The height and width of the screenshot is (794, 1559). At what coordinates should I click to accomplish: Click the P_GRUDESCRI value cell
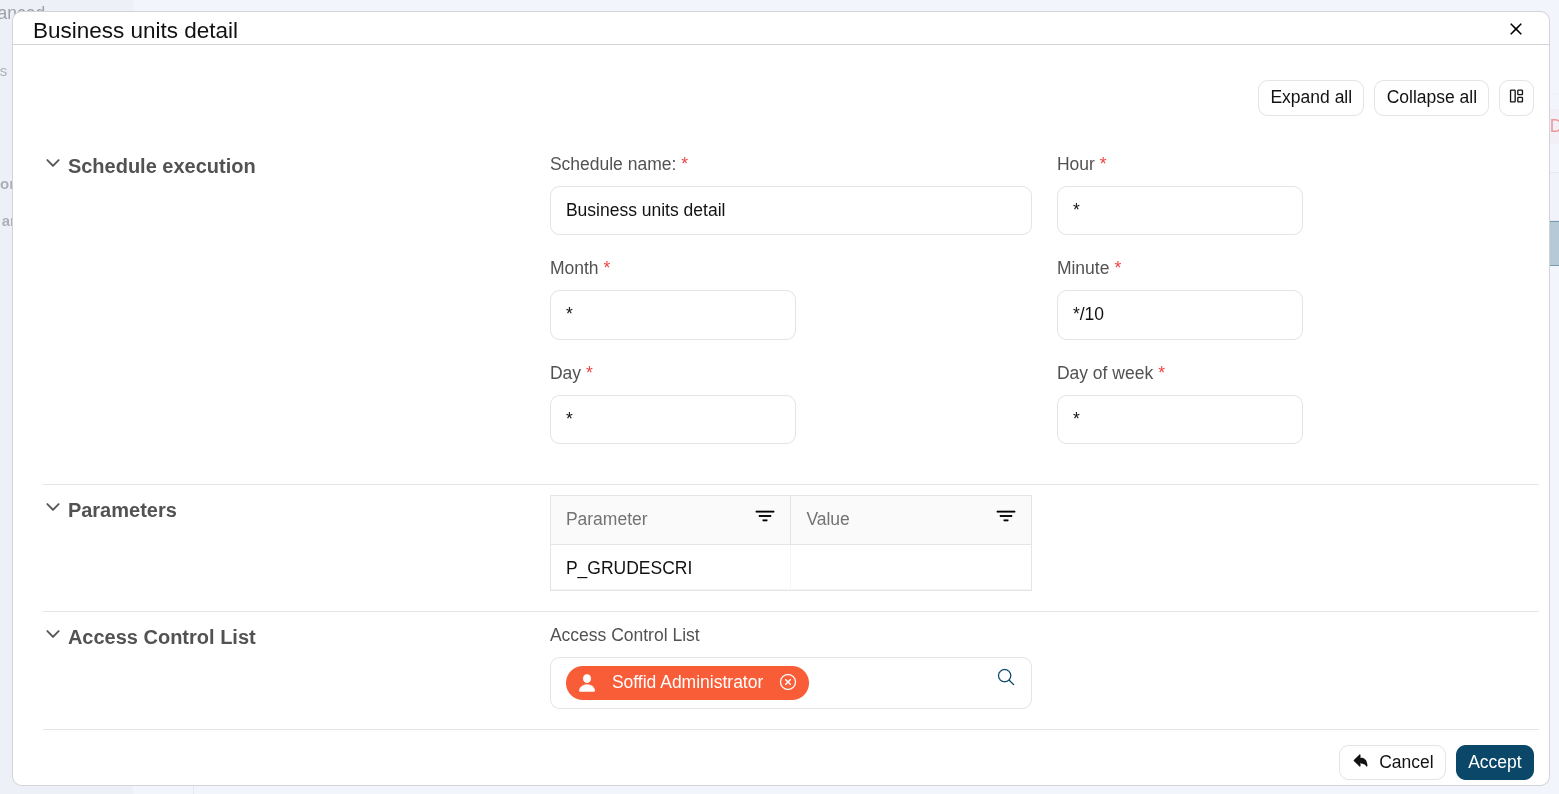(x=910, y=568)
